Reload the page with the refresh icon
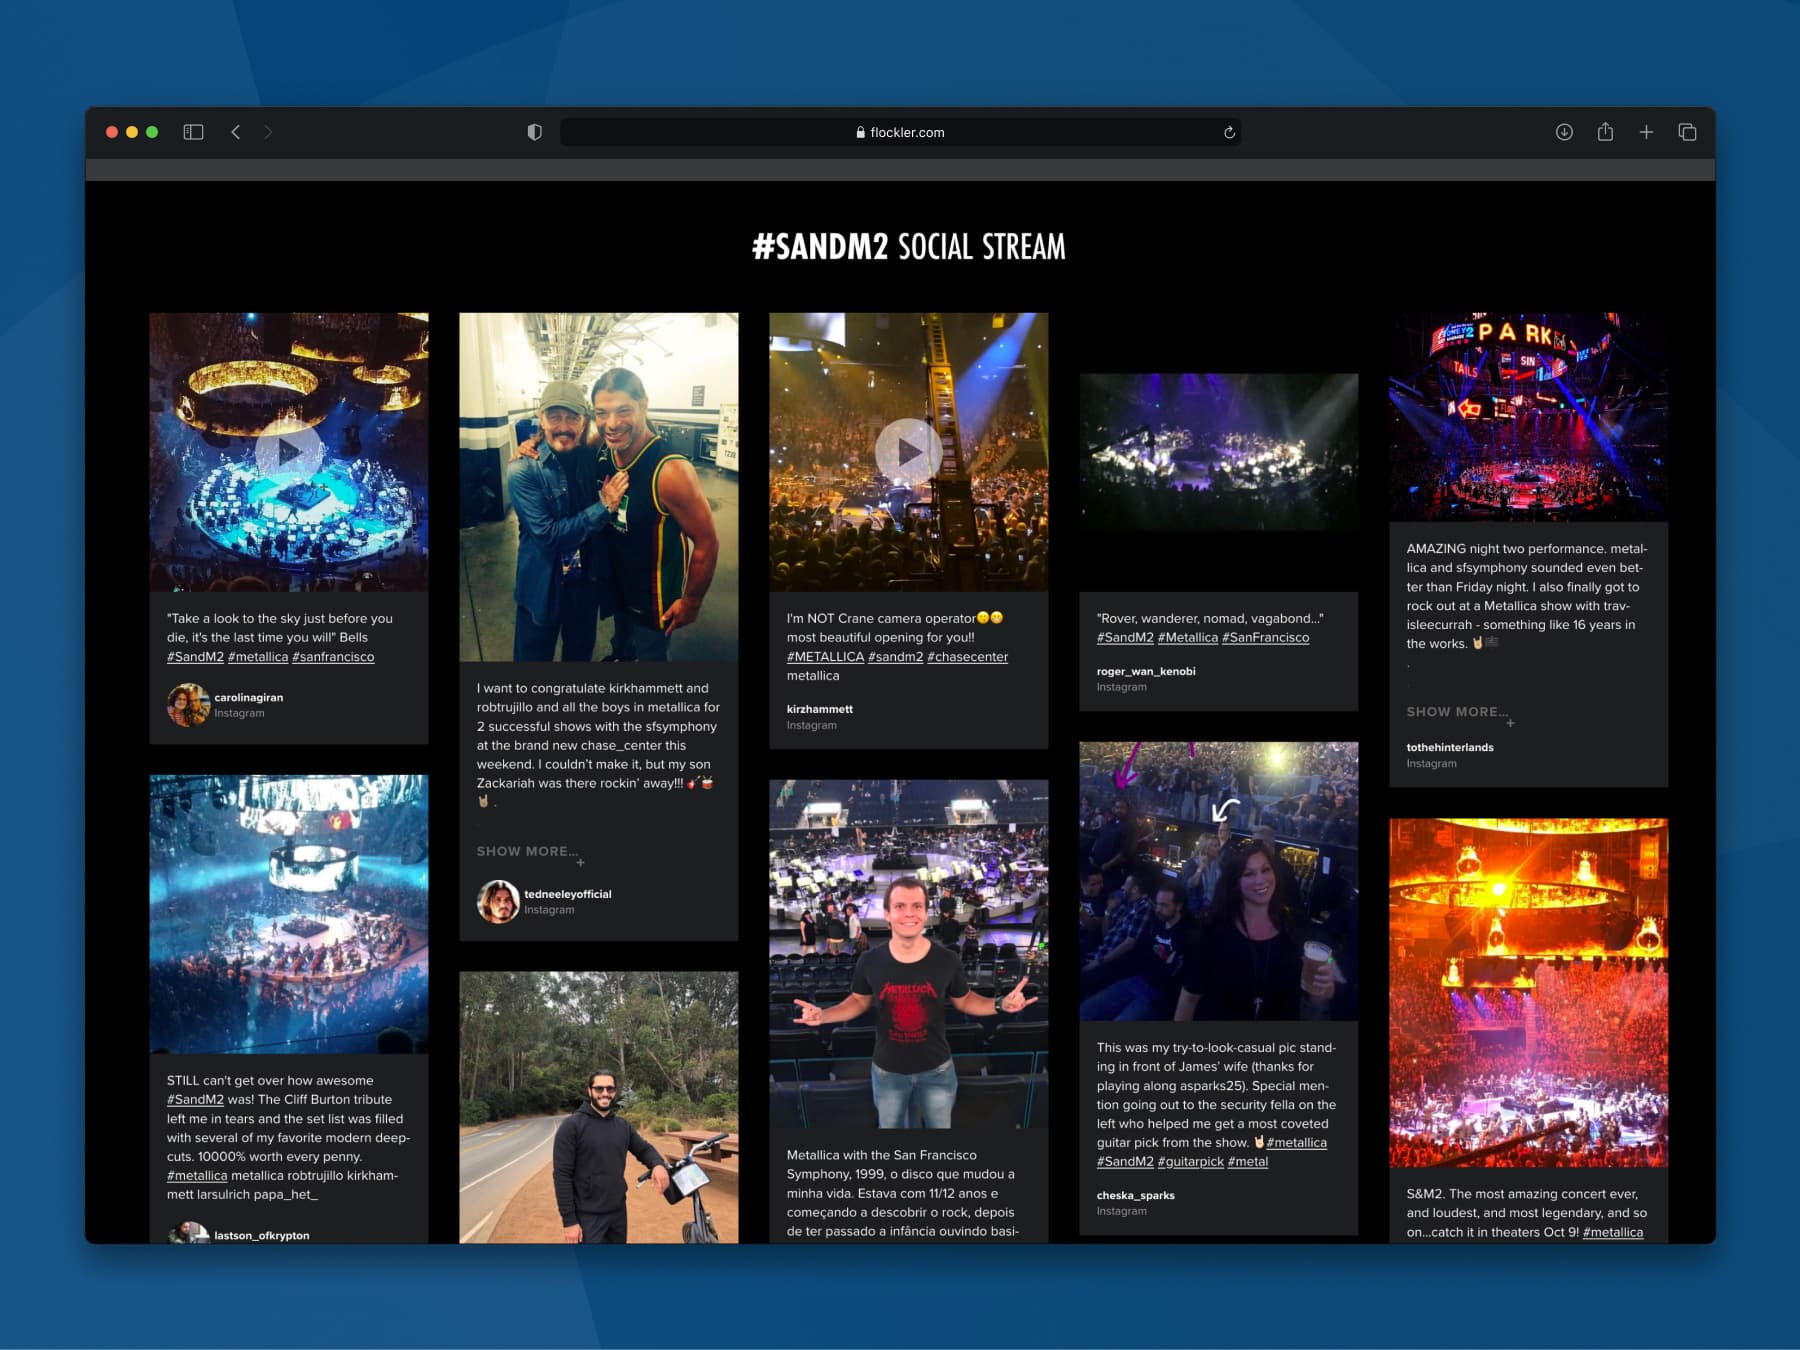This screenshot has height=1350, width=1800. (1229, 132)
